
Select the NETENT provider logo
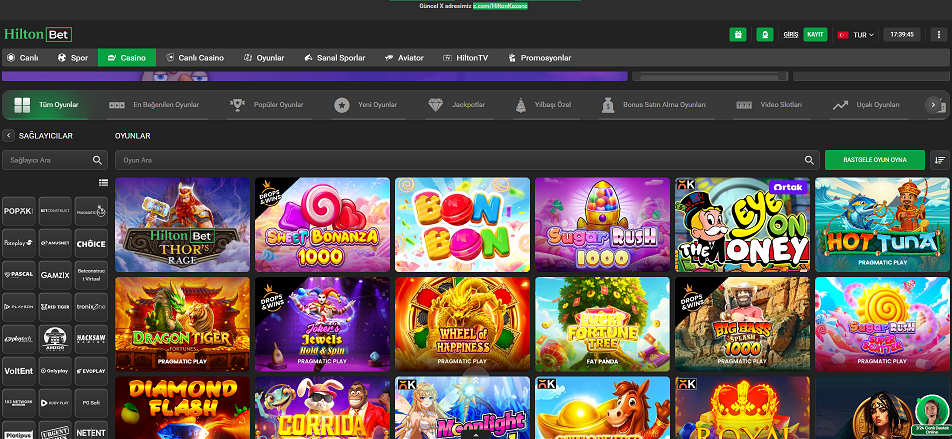point(91,432)
